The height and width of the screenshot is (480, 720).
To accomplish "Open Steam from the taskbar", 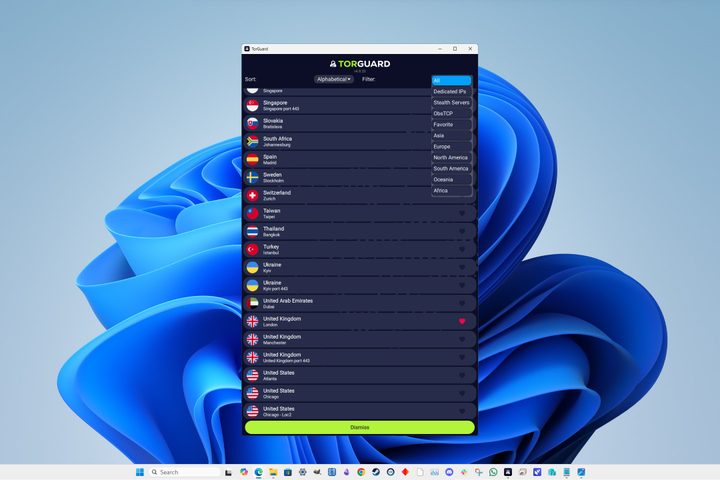I will (x=376, y=472).
